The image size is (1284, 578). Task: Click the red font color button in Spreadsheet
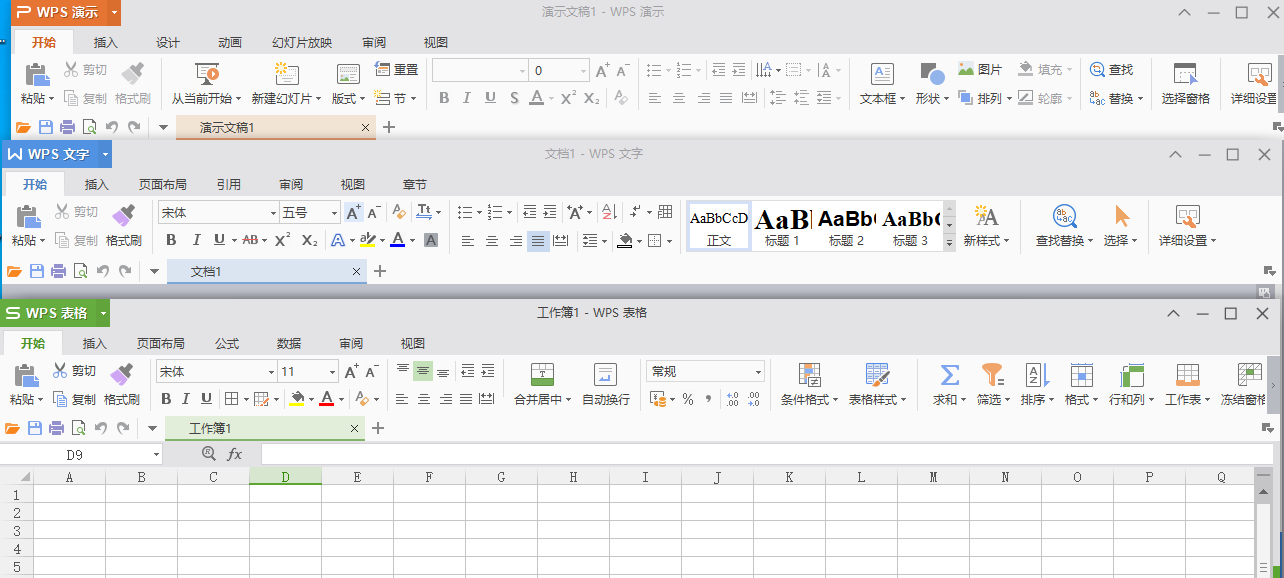pos(326,399)
